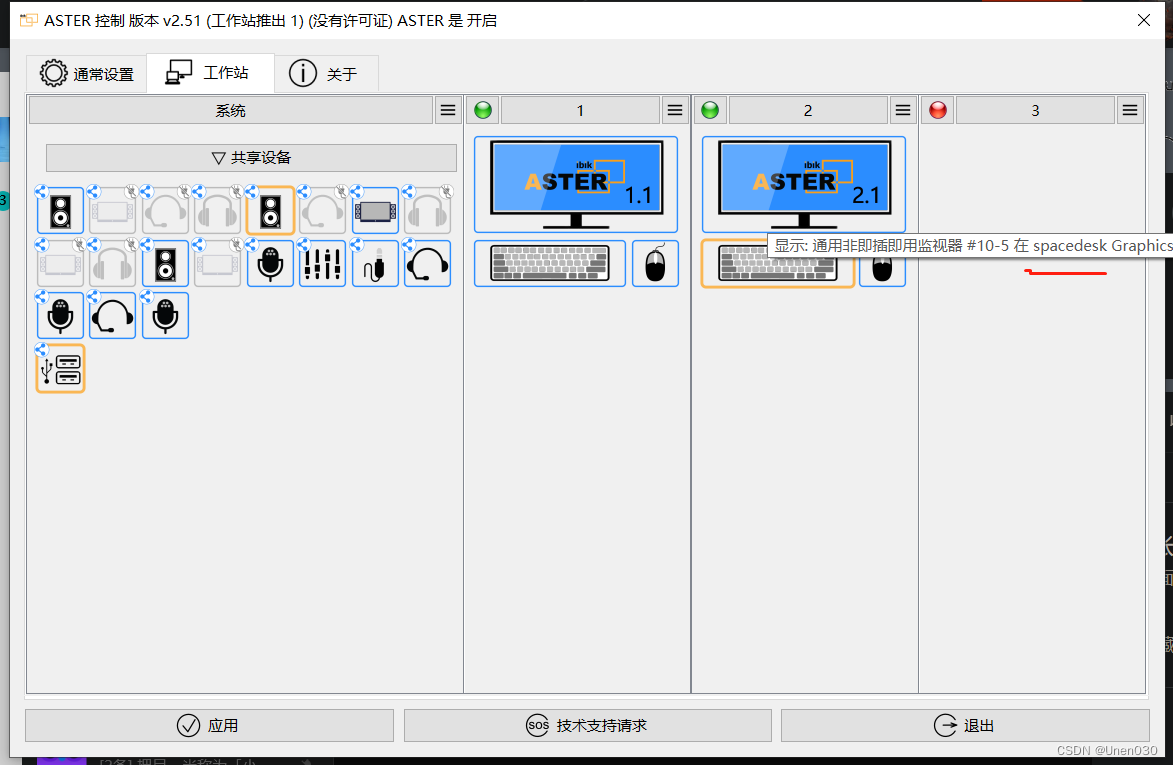Open the 关于 tab
This screenshot has height=765, width=1173.
pyautogui.click(x=326, y=74)
